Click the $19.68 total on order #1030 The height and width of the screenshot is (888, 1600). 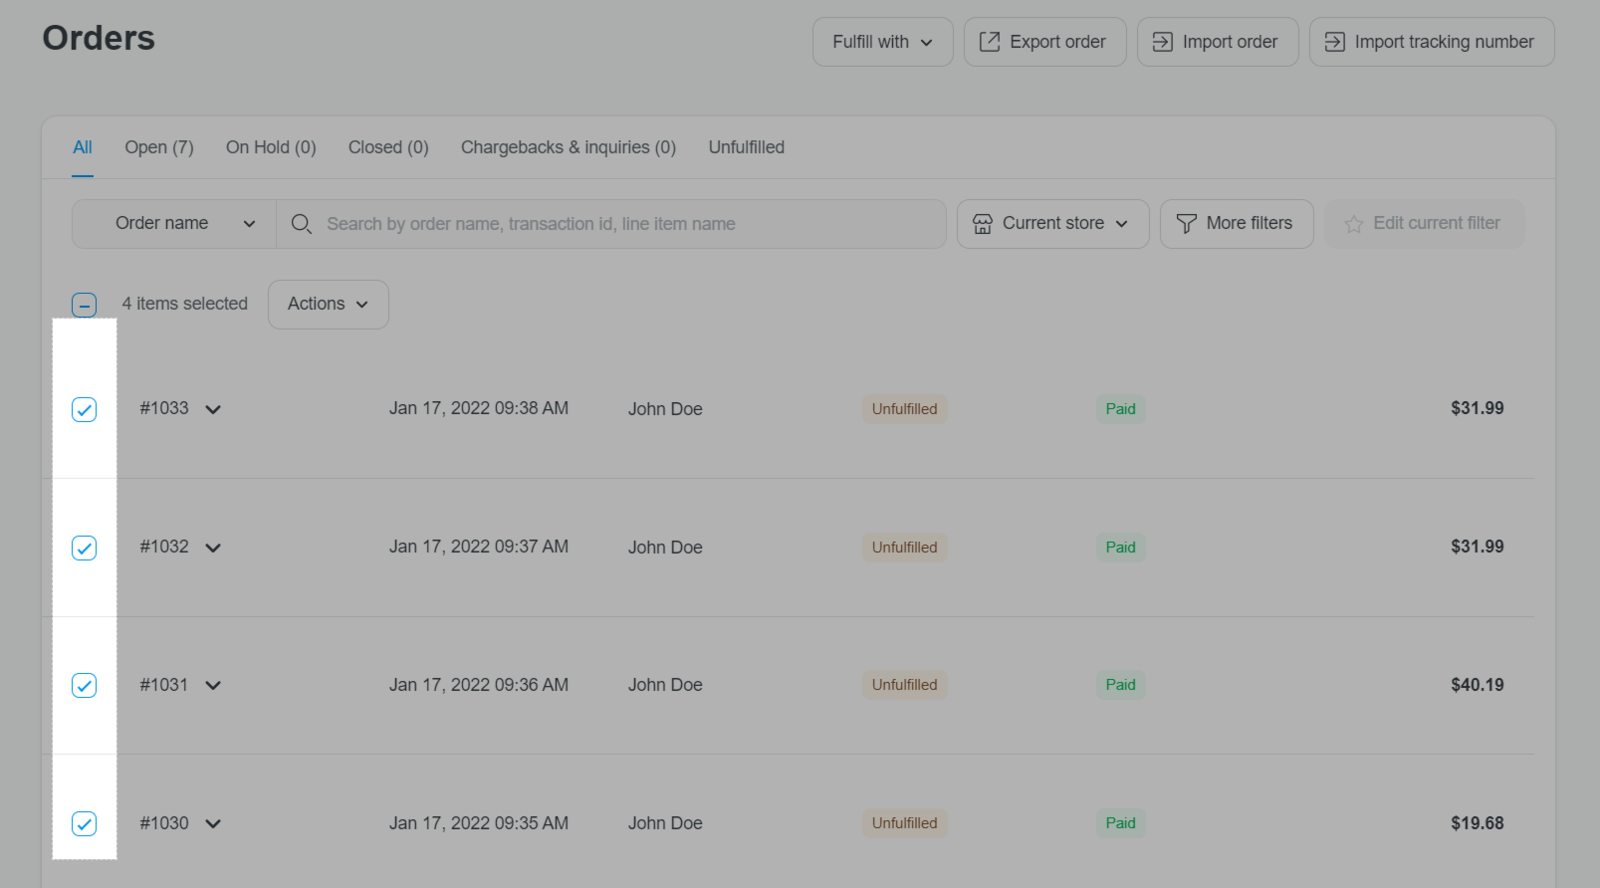1477,823
